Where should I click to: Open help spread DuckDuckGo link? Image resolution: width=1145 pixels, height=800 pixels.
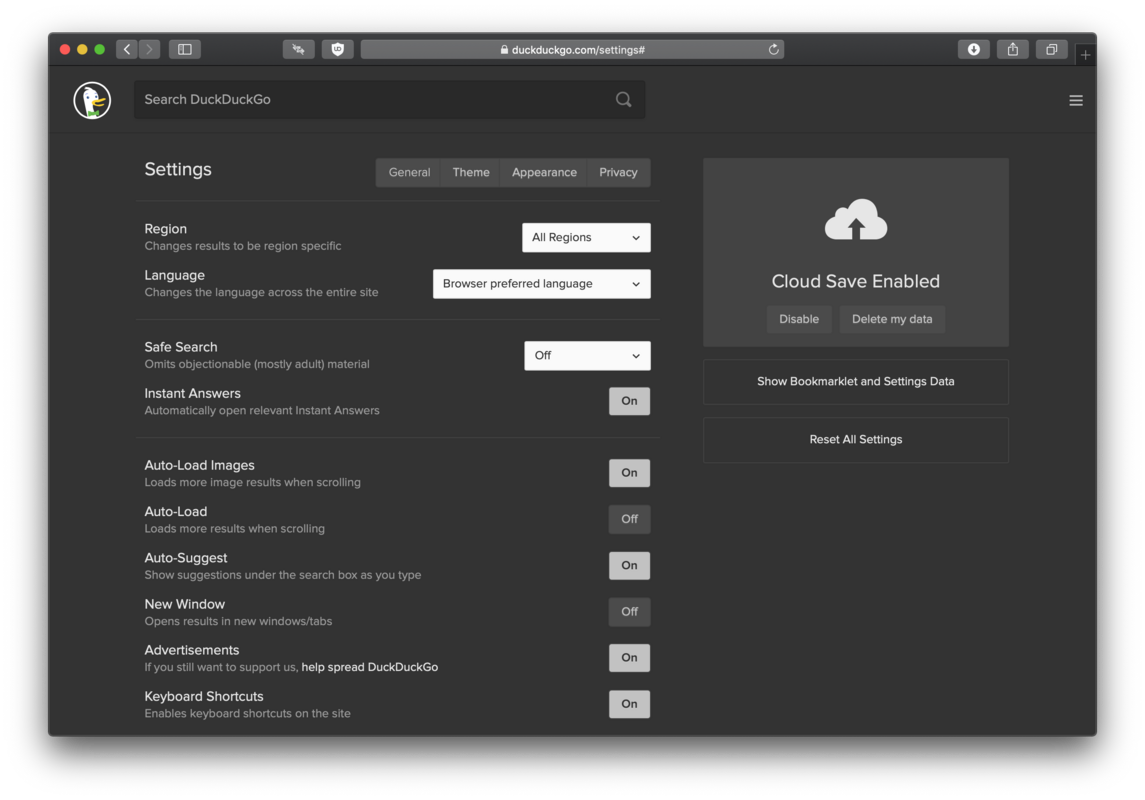(369, 667)
